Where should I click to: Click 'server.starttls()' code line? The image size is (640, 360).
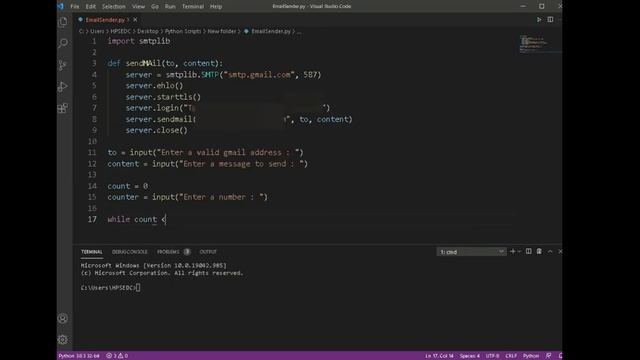[x=163, y=97]
